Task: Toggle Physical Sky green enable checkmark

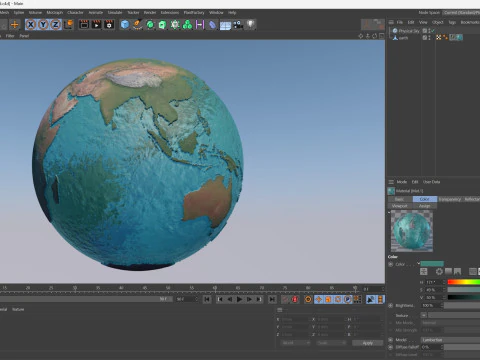Action: pos(432,31)
